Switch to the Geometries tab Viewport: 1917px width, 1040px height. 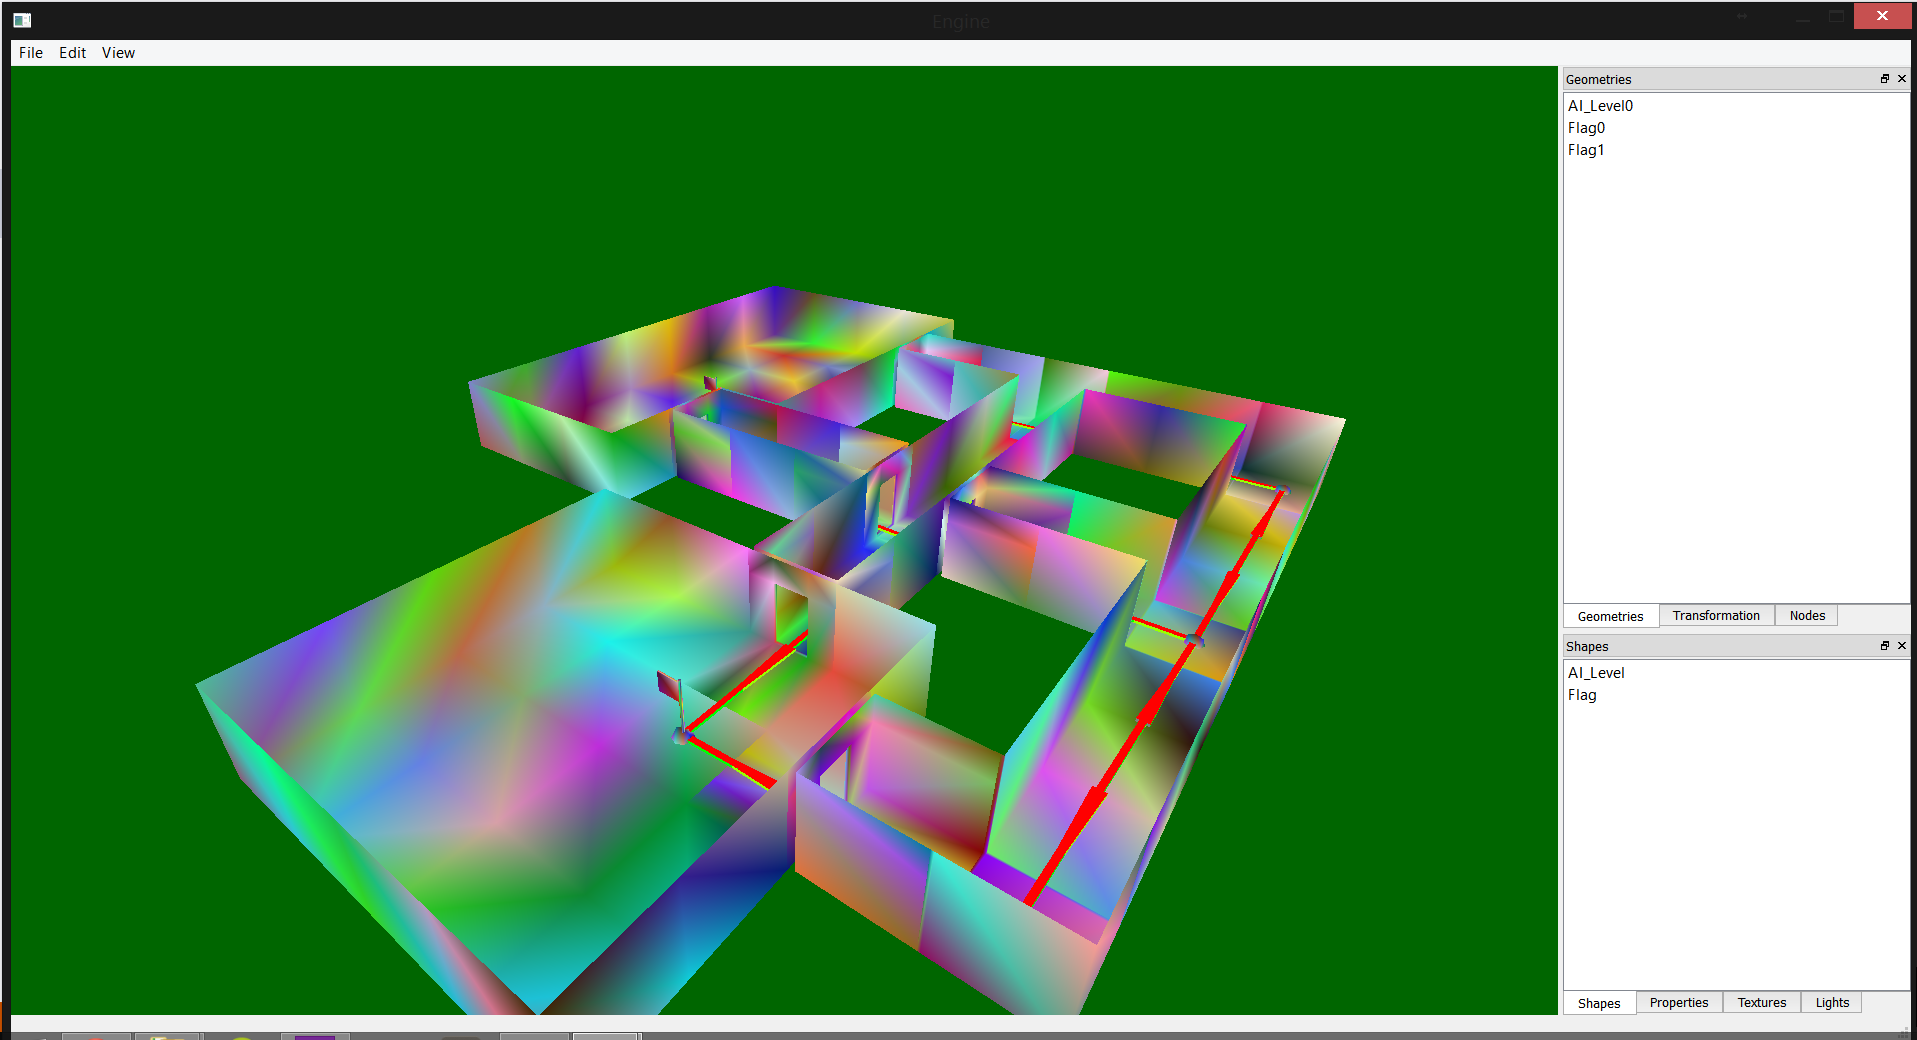[1610, 616]
